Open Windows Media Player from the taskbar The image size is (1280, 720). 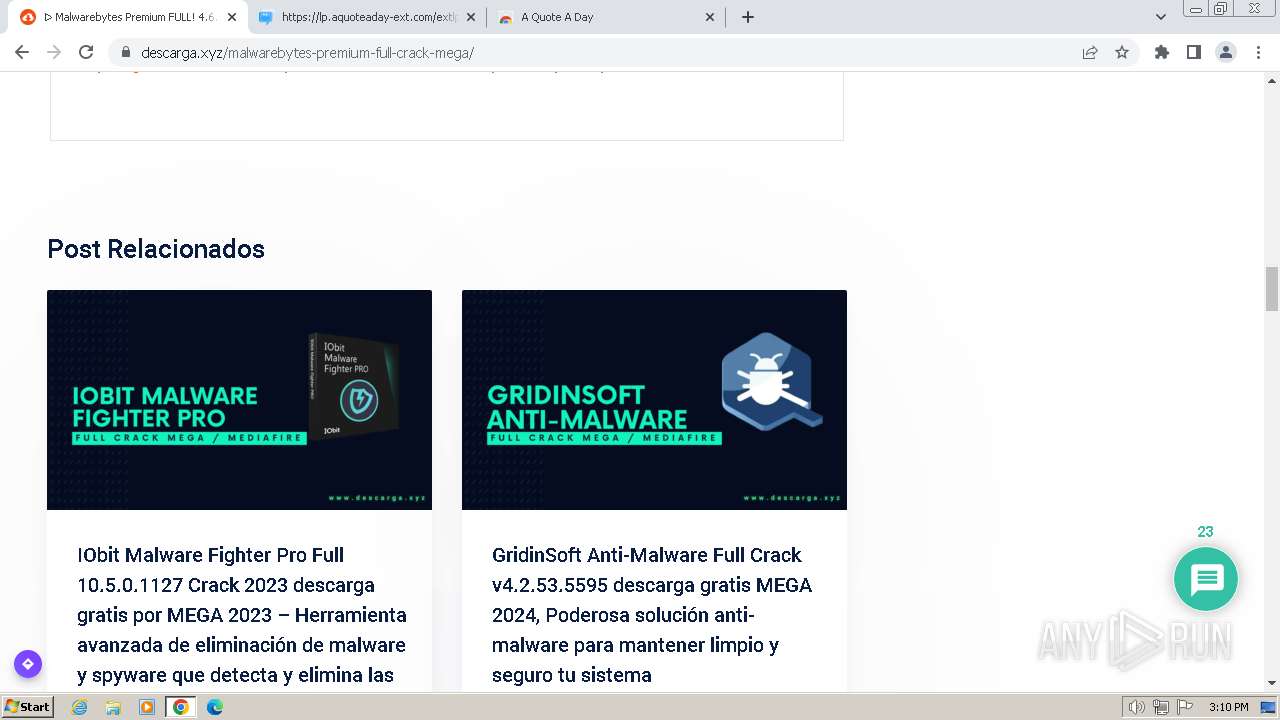147,707
